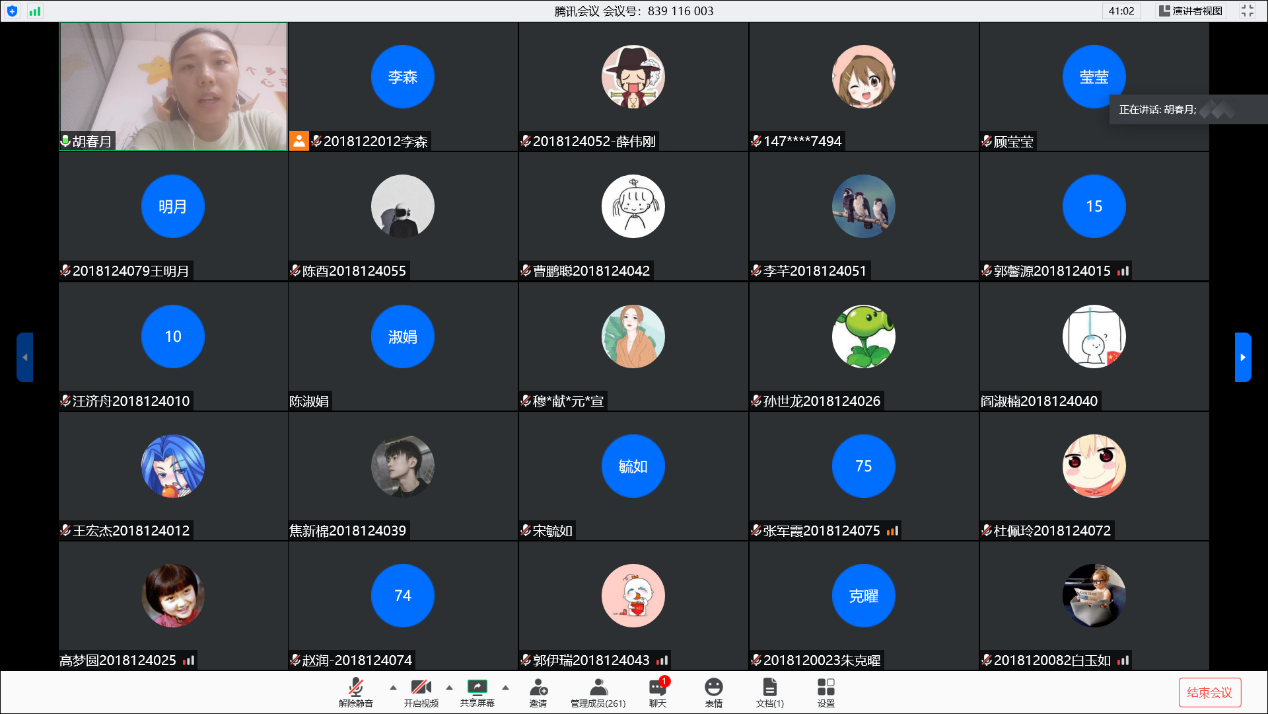Unmute the microphone (解除静音)

[x=355, y=688]
